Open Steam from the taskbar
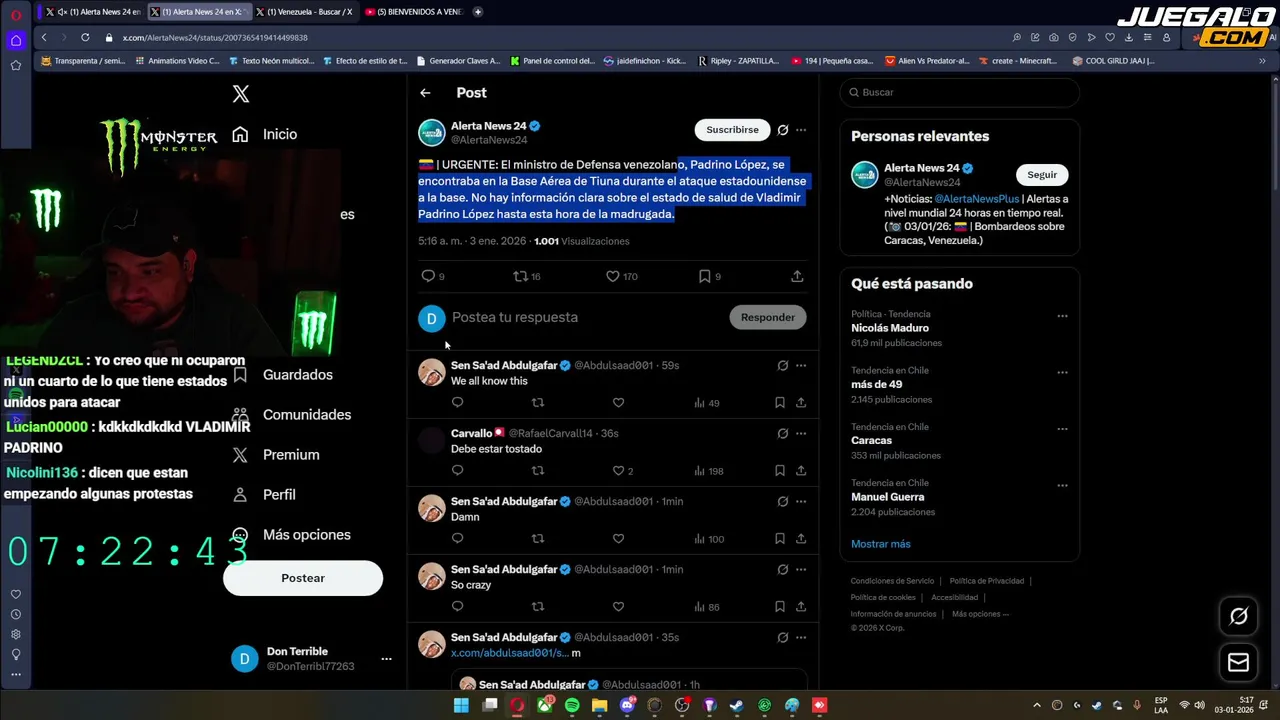 pyautogui.click(x=737, y=705)
